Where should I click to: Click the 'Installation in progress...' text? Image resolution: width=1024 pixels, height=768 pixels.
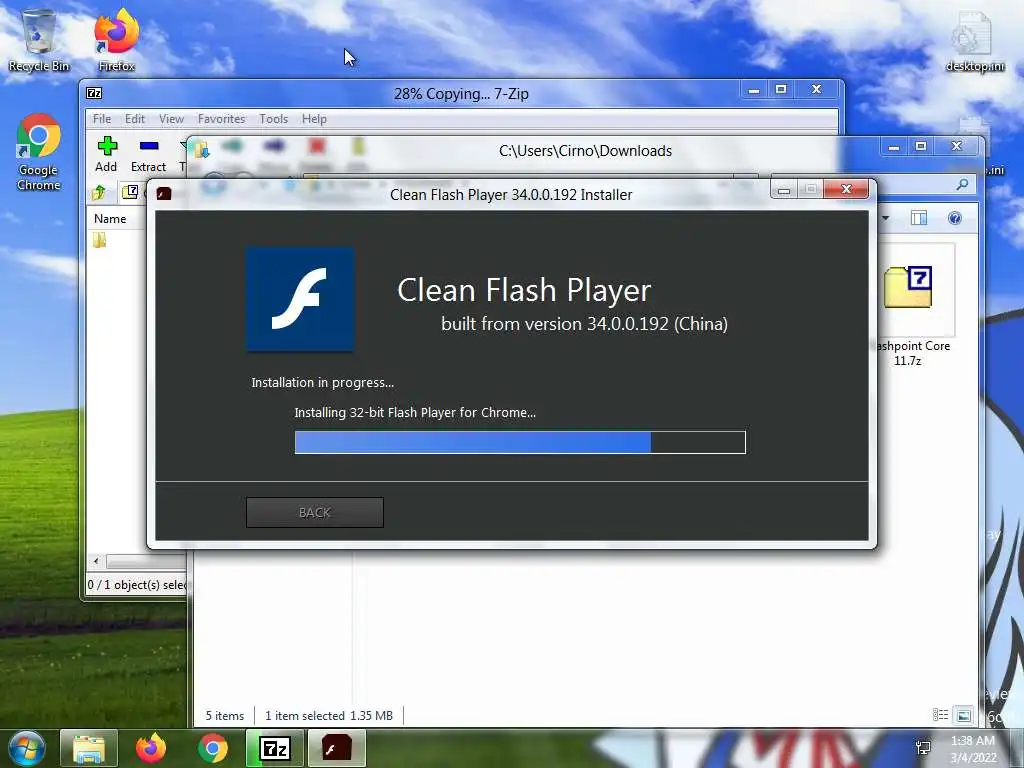click(323, 383)
